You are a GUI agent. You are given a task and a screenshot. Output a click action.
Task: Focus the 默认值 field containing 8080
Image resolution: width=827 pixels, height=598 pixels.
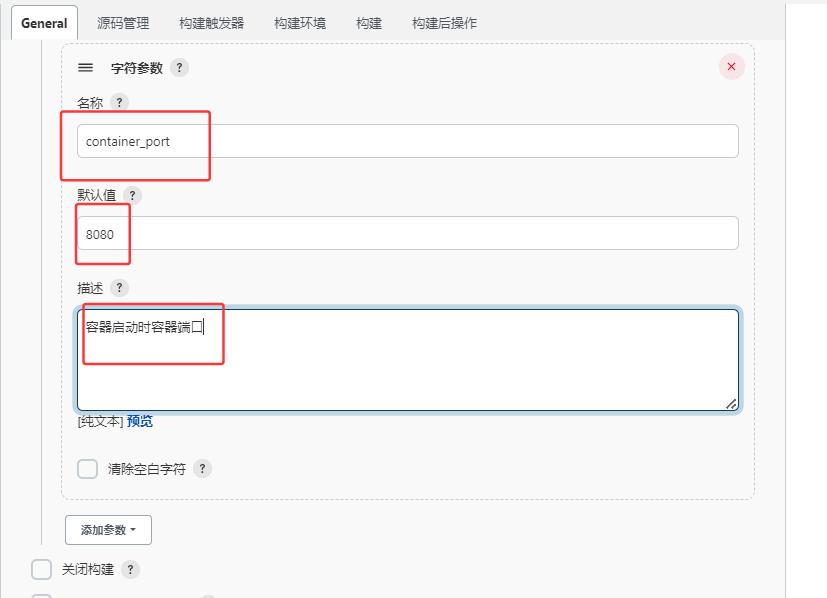click(408, 233)
